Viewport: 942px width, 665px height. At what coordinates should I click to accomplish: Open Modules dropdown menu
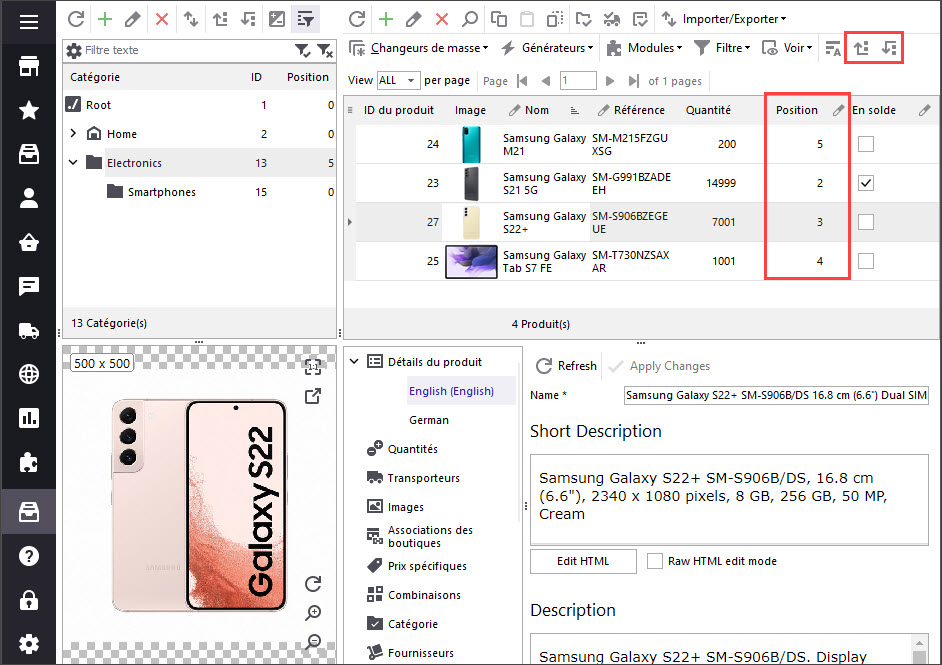645,48
